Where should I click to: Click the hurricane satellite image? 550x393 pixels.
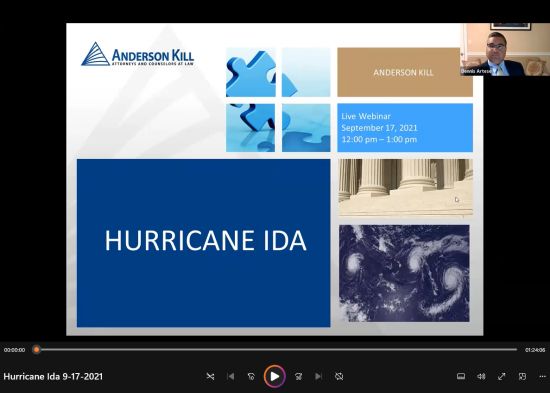(x=404, y=273)
